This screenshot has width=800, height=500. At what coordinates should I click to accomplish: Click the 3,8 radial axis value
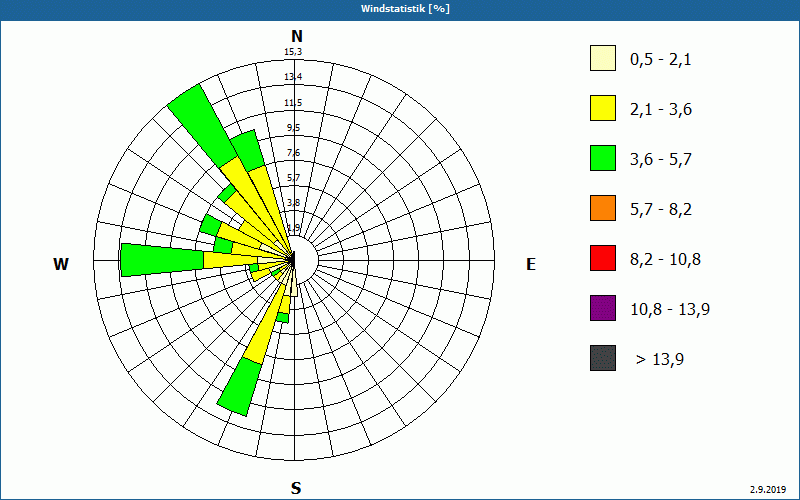pos(293,203)
